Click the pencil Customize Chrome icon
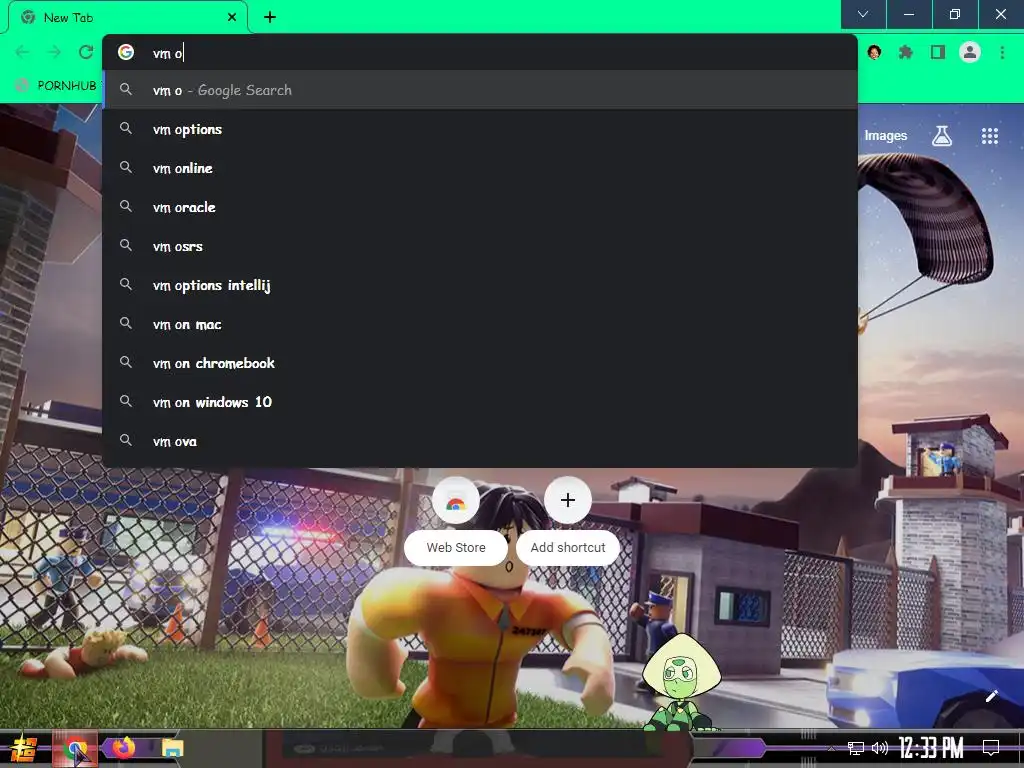1024x768 pixels. 991,696
